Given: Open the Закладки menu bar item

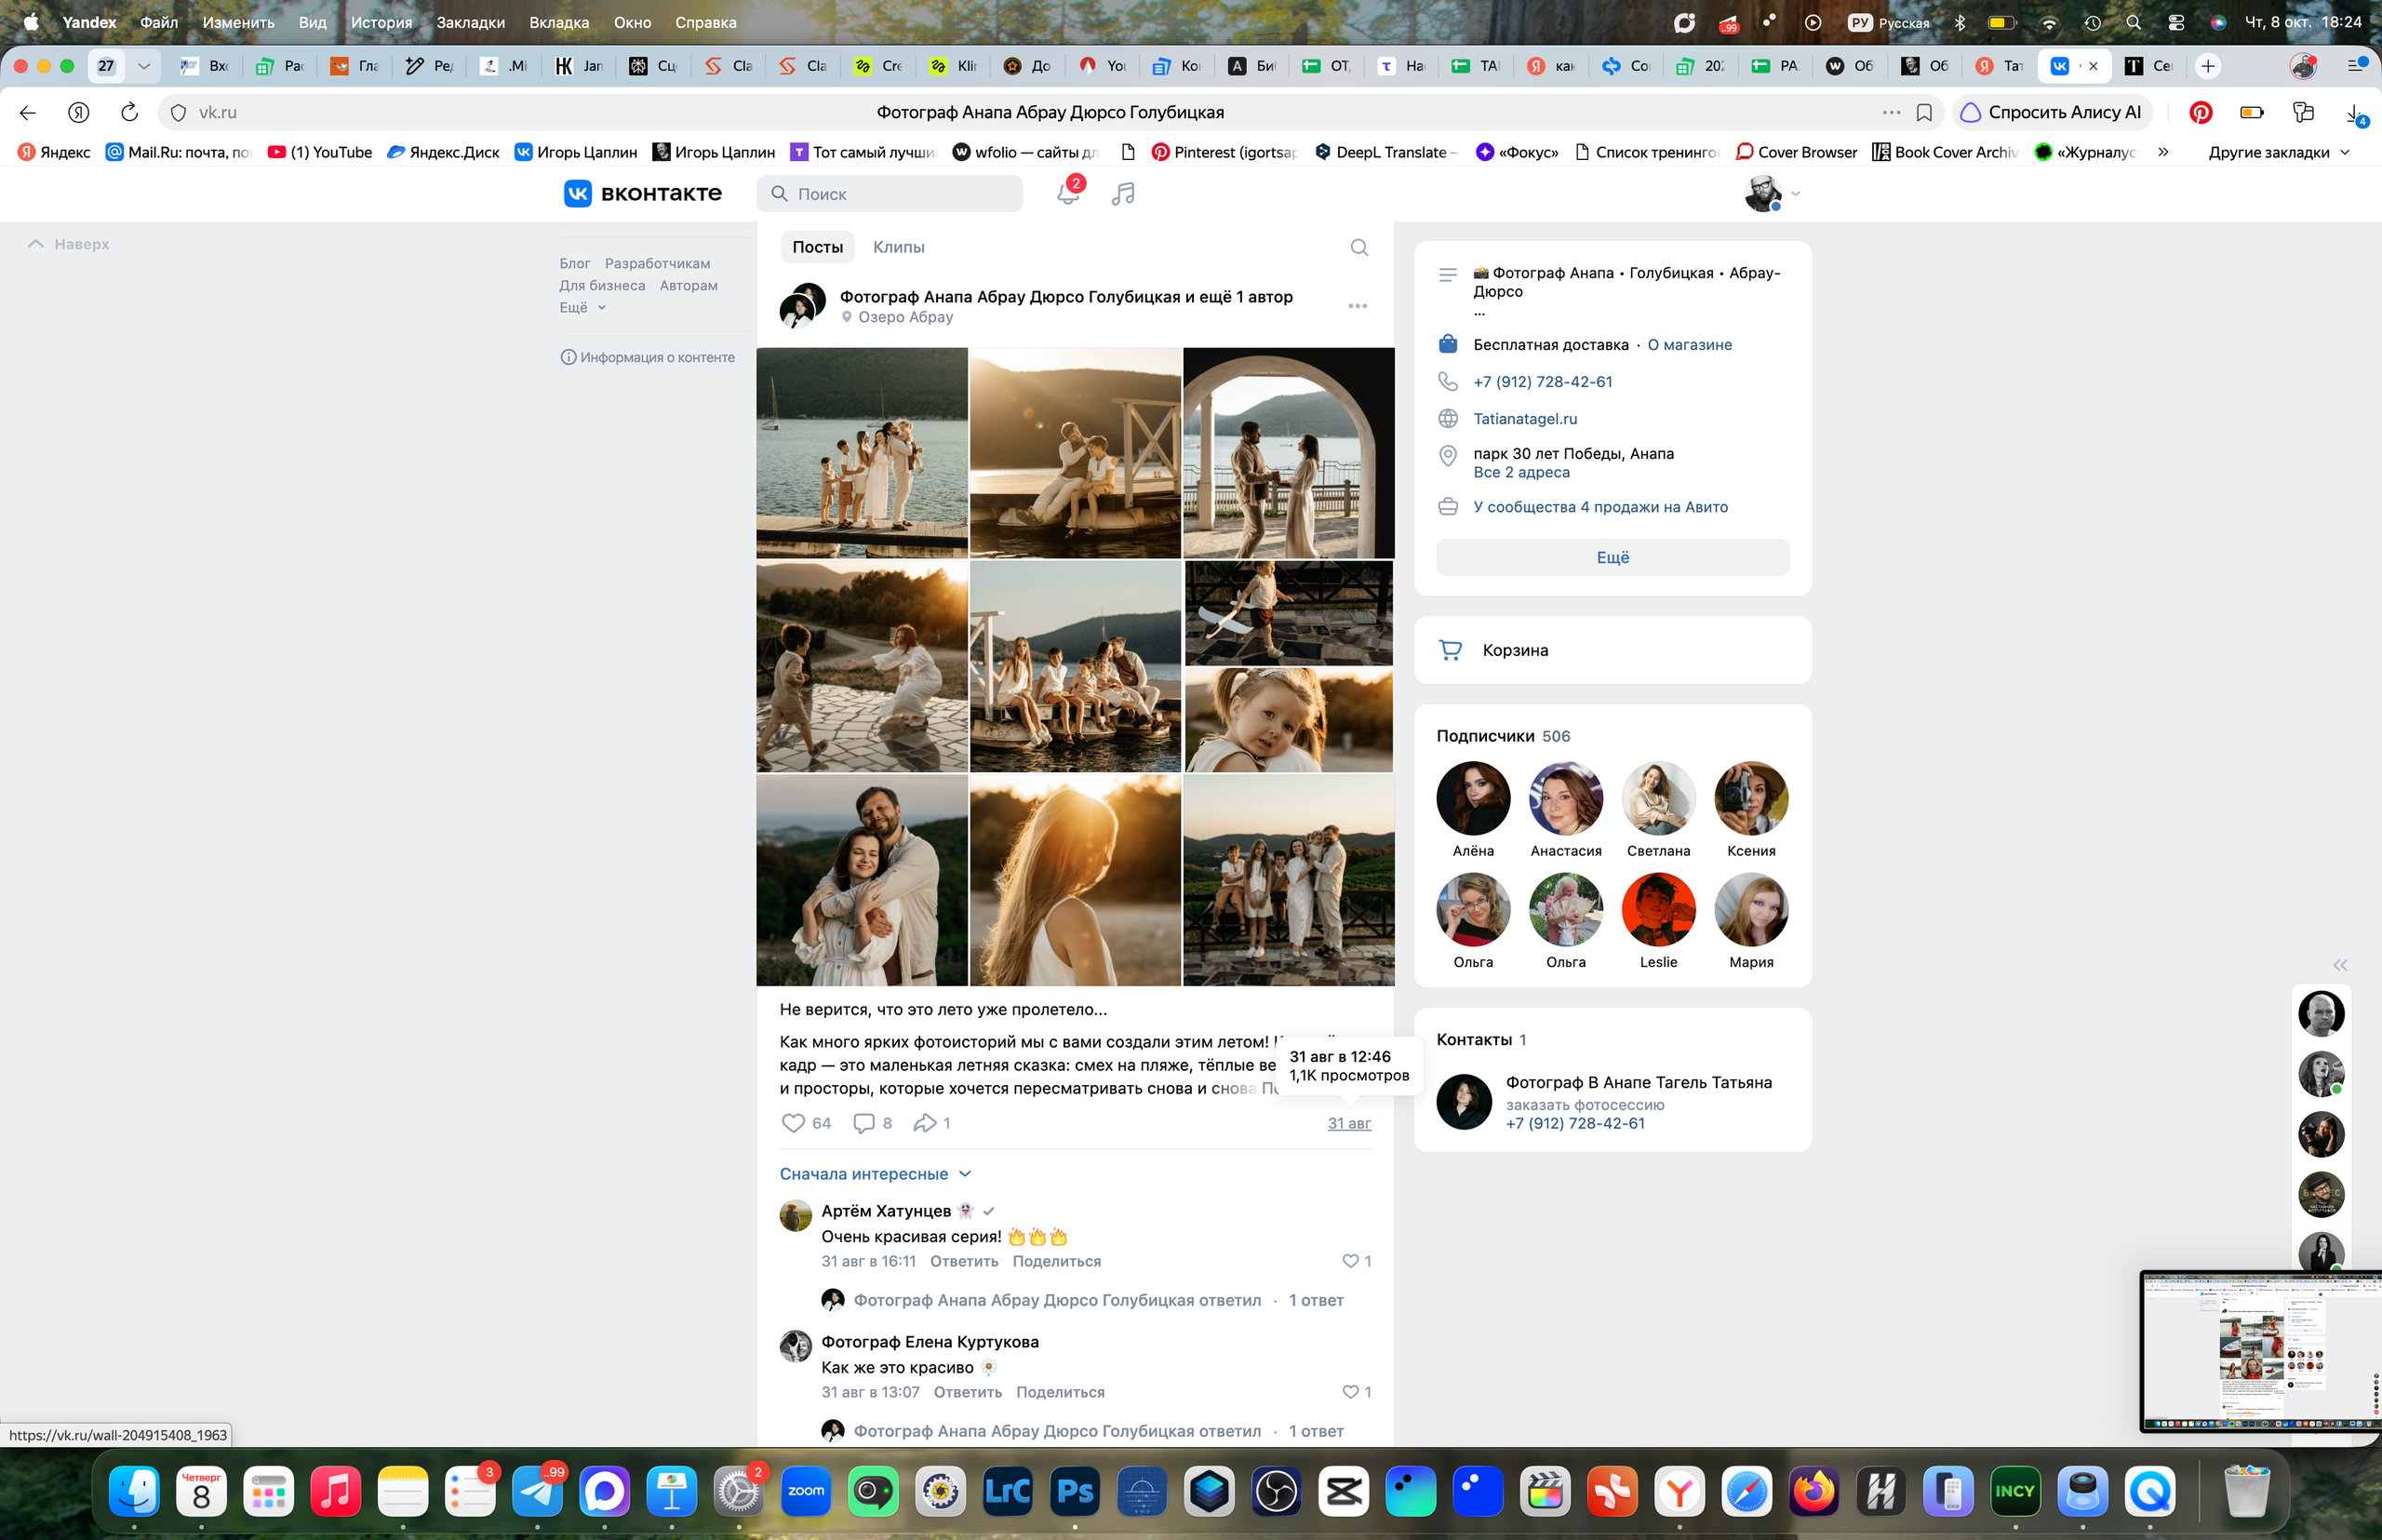Looking at the screenshot, I should point(470,22).
